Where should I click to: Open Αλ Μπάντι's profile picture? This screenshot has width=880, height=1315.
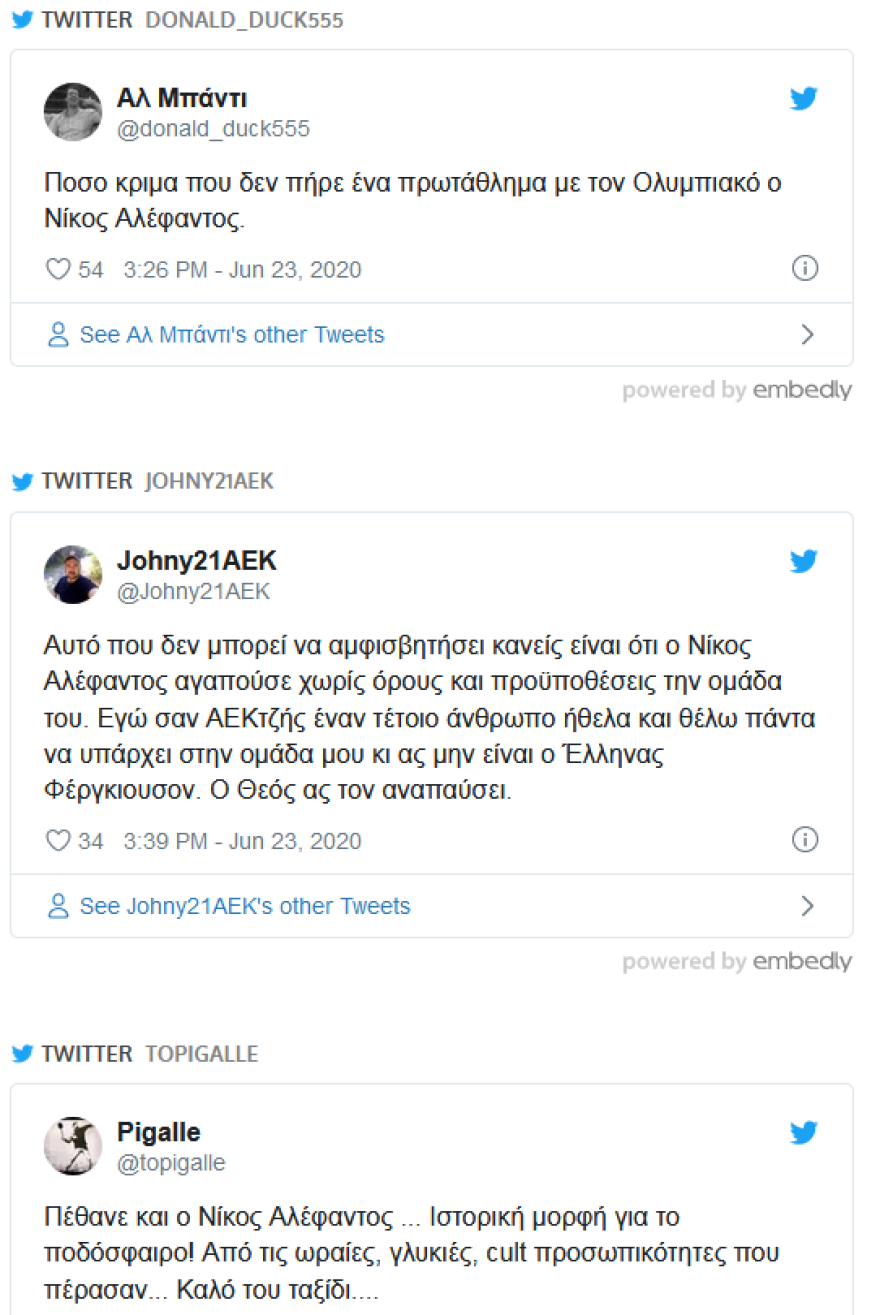pyautogui.click(x=73, y=111)
